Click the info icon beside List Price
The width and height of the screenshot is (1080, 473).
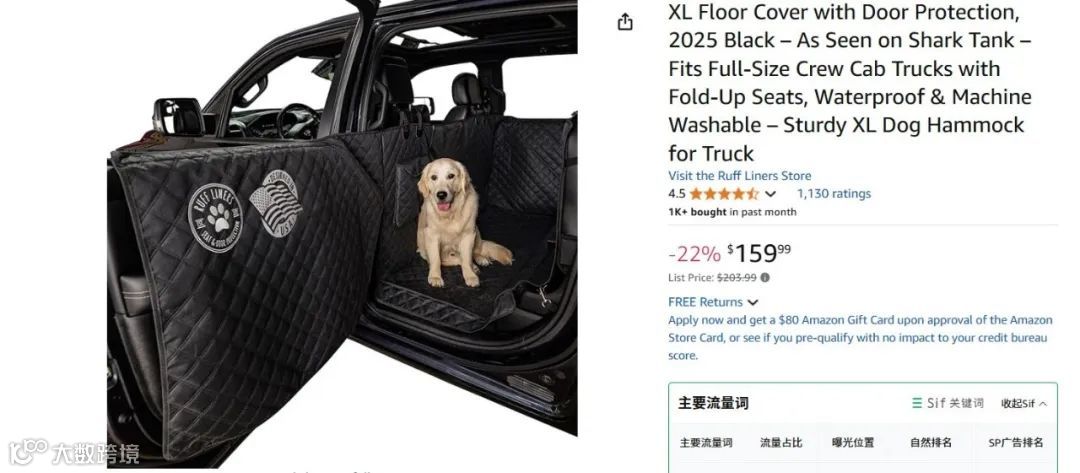[x=765, y=277]
